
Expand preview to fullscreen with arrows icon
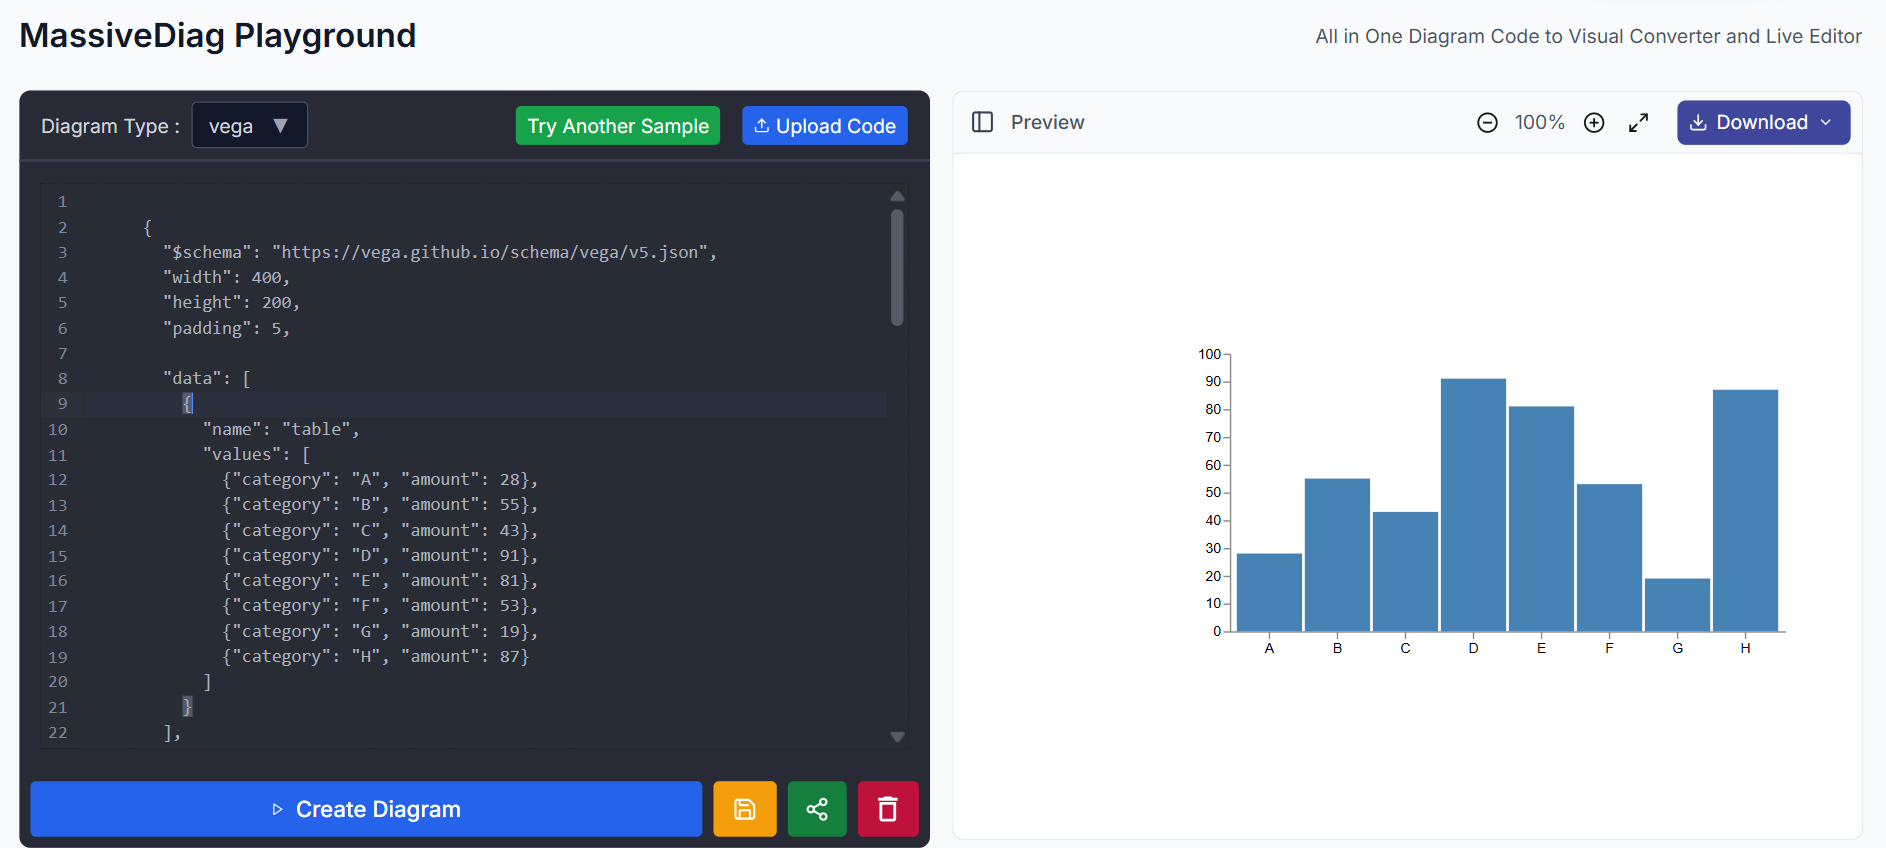pos(1638,123)
